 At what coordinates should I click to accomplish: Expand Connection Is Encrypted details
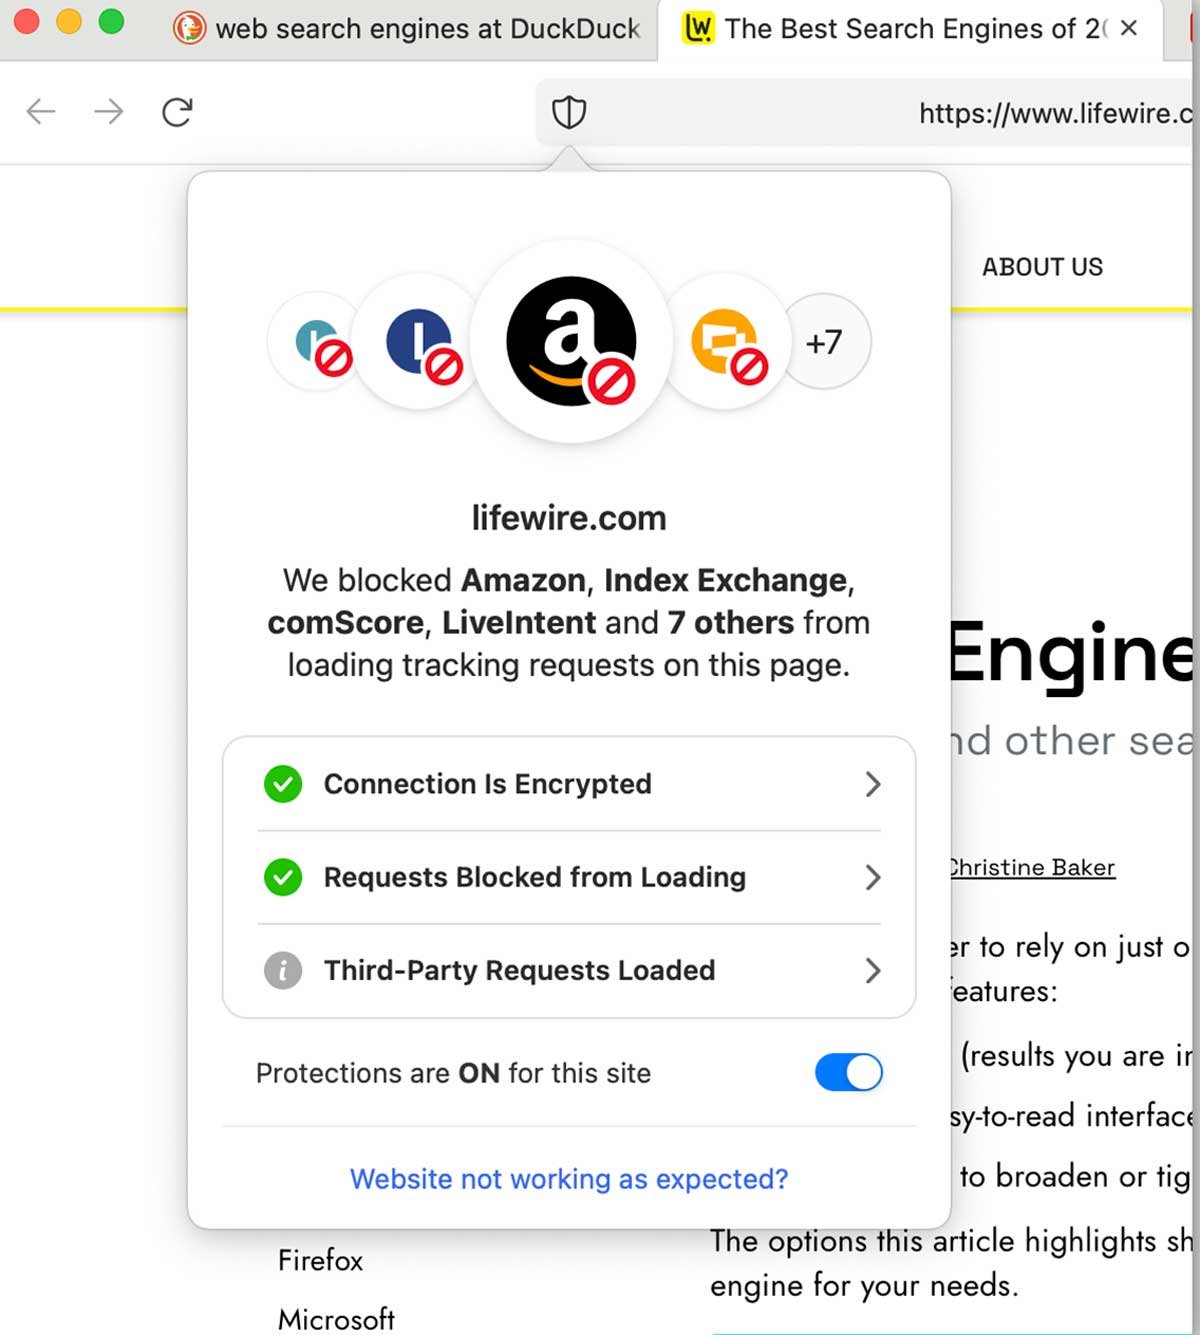tap(568, 784)
